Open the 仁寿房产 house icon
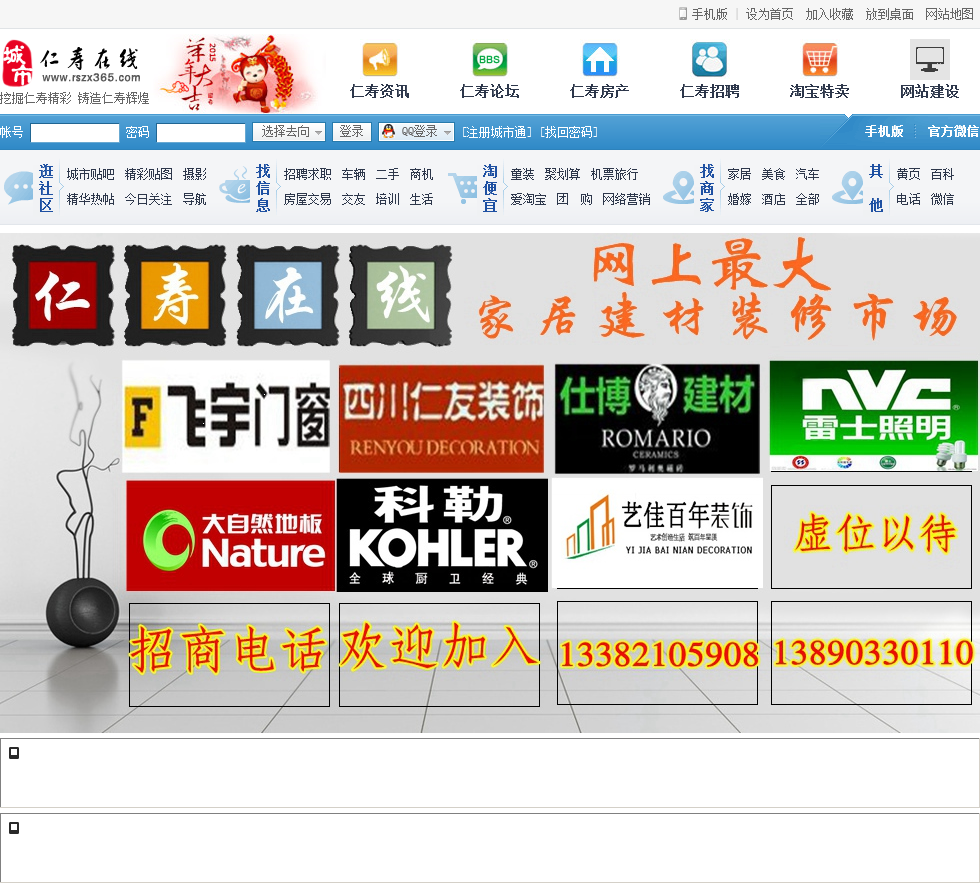 pyautogui.click(x=599, y=59)
